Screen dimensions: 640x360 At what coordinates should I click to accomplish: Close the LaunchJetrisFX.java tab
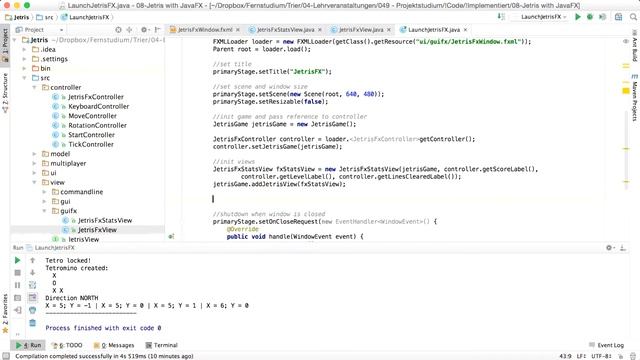coord(465,30)
